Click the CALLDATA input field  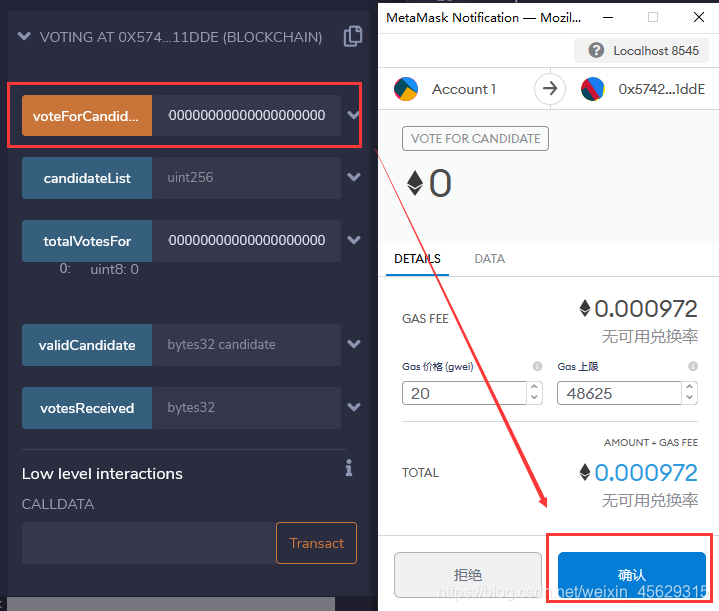coord(149,543)
